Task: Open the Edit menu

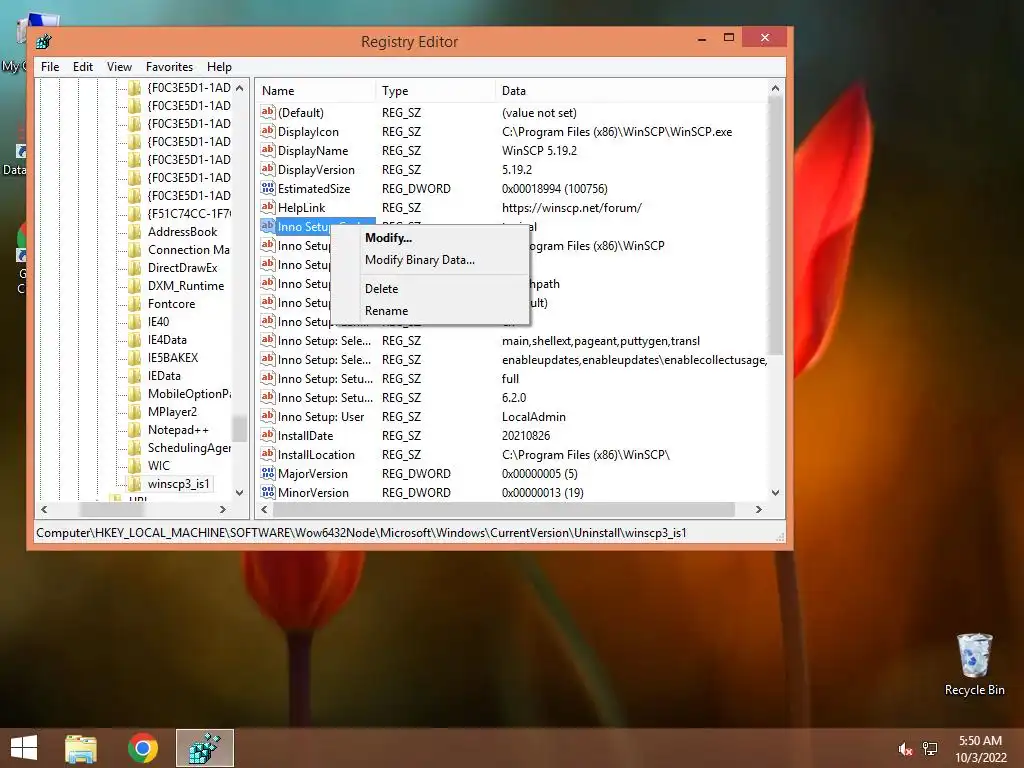Action: [83, 67]
